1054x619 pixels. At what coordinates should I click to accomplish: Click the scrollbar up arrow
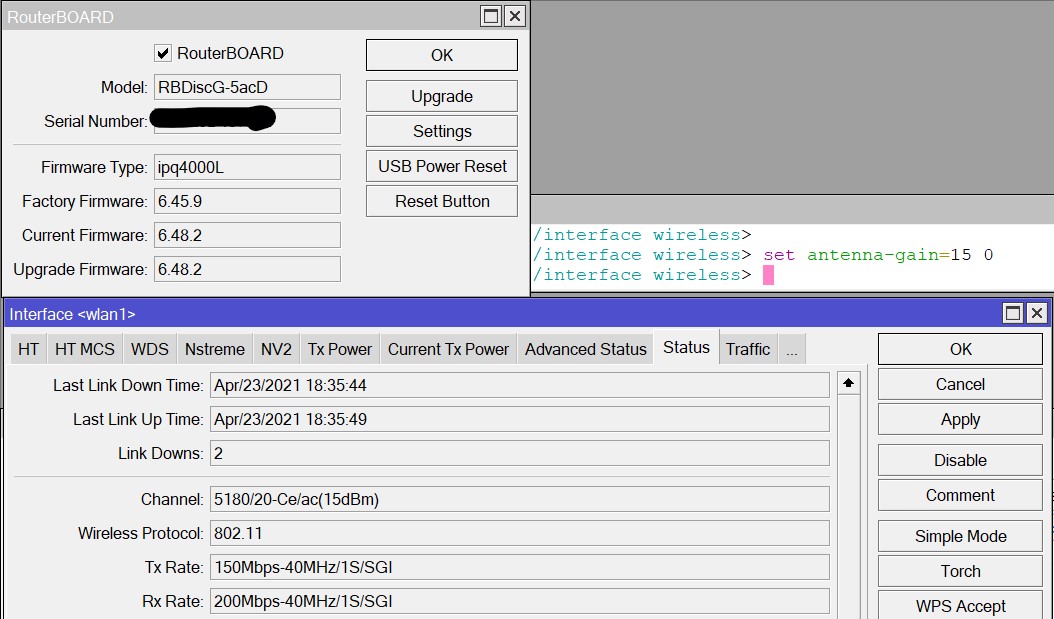coord(848,383)
